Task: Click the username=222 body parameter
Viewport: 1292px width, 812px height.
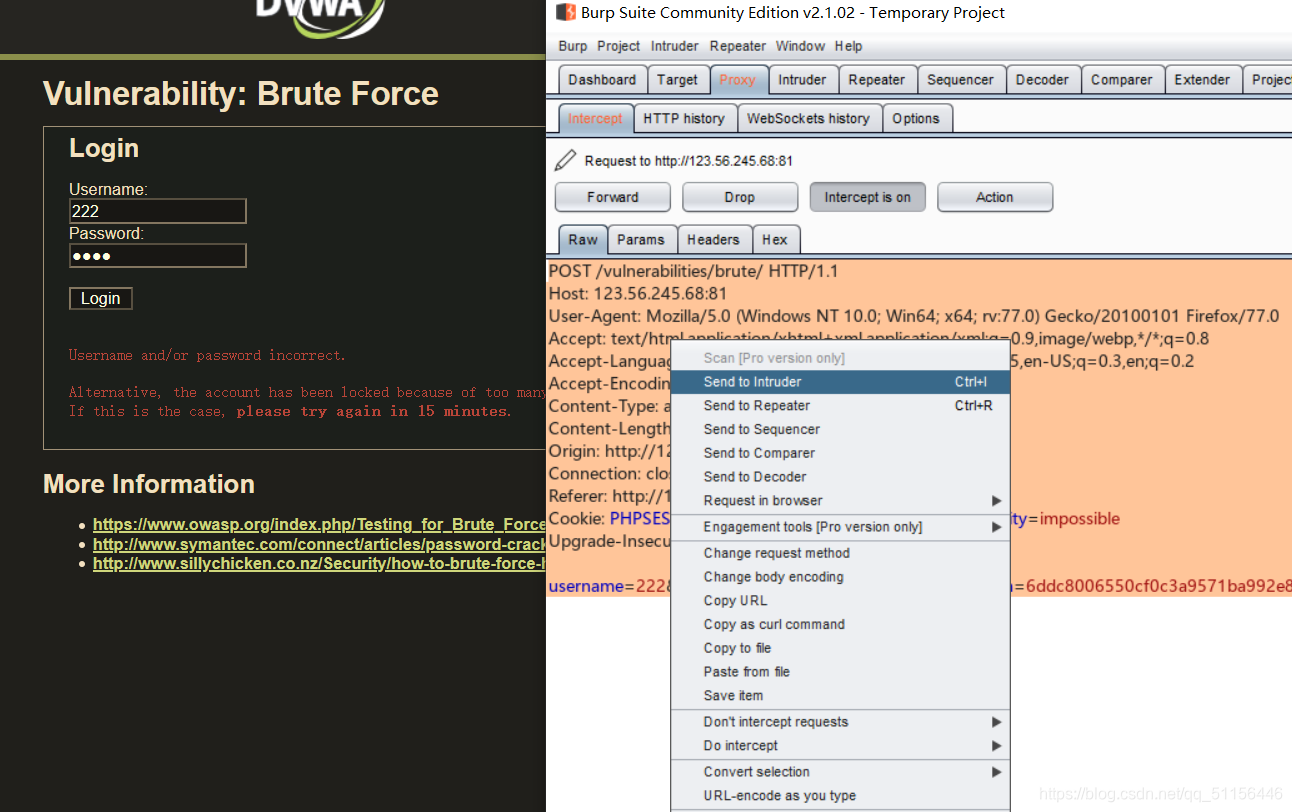Action: pos(607,586)
